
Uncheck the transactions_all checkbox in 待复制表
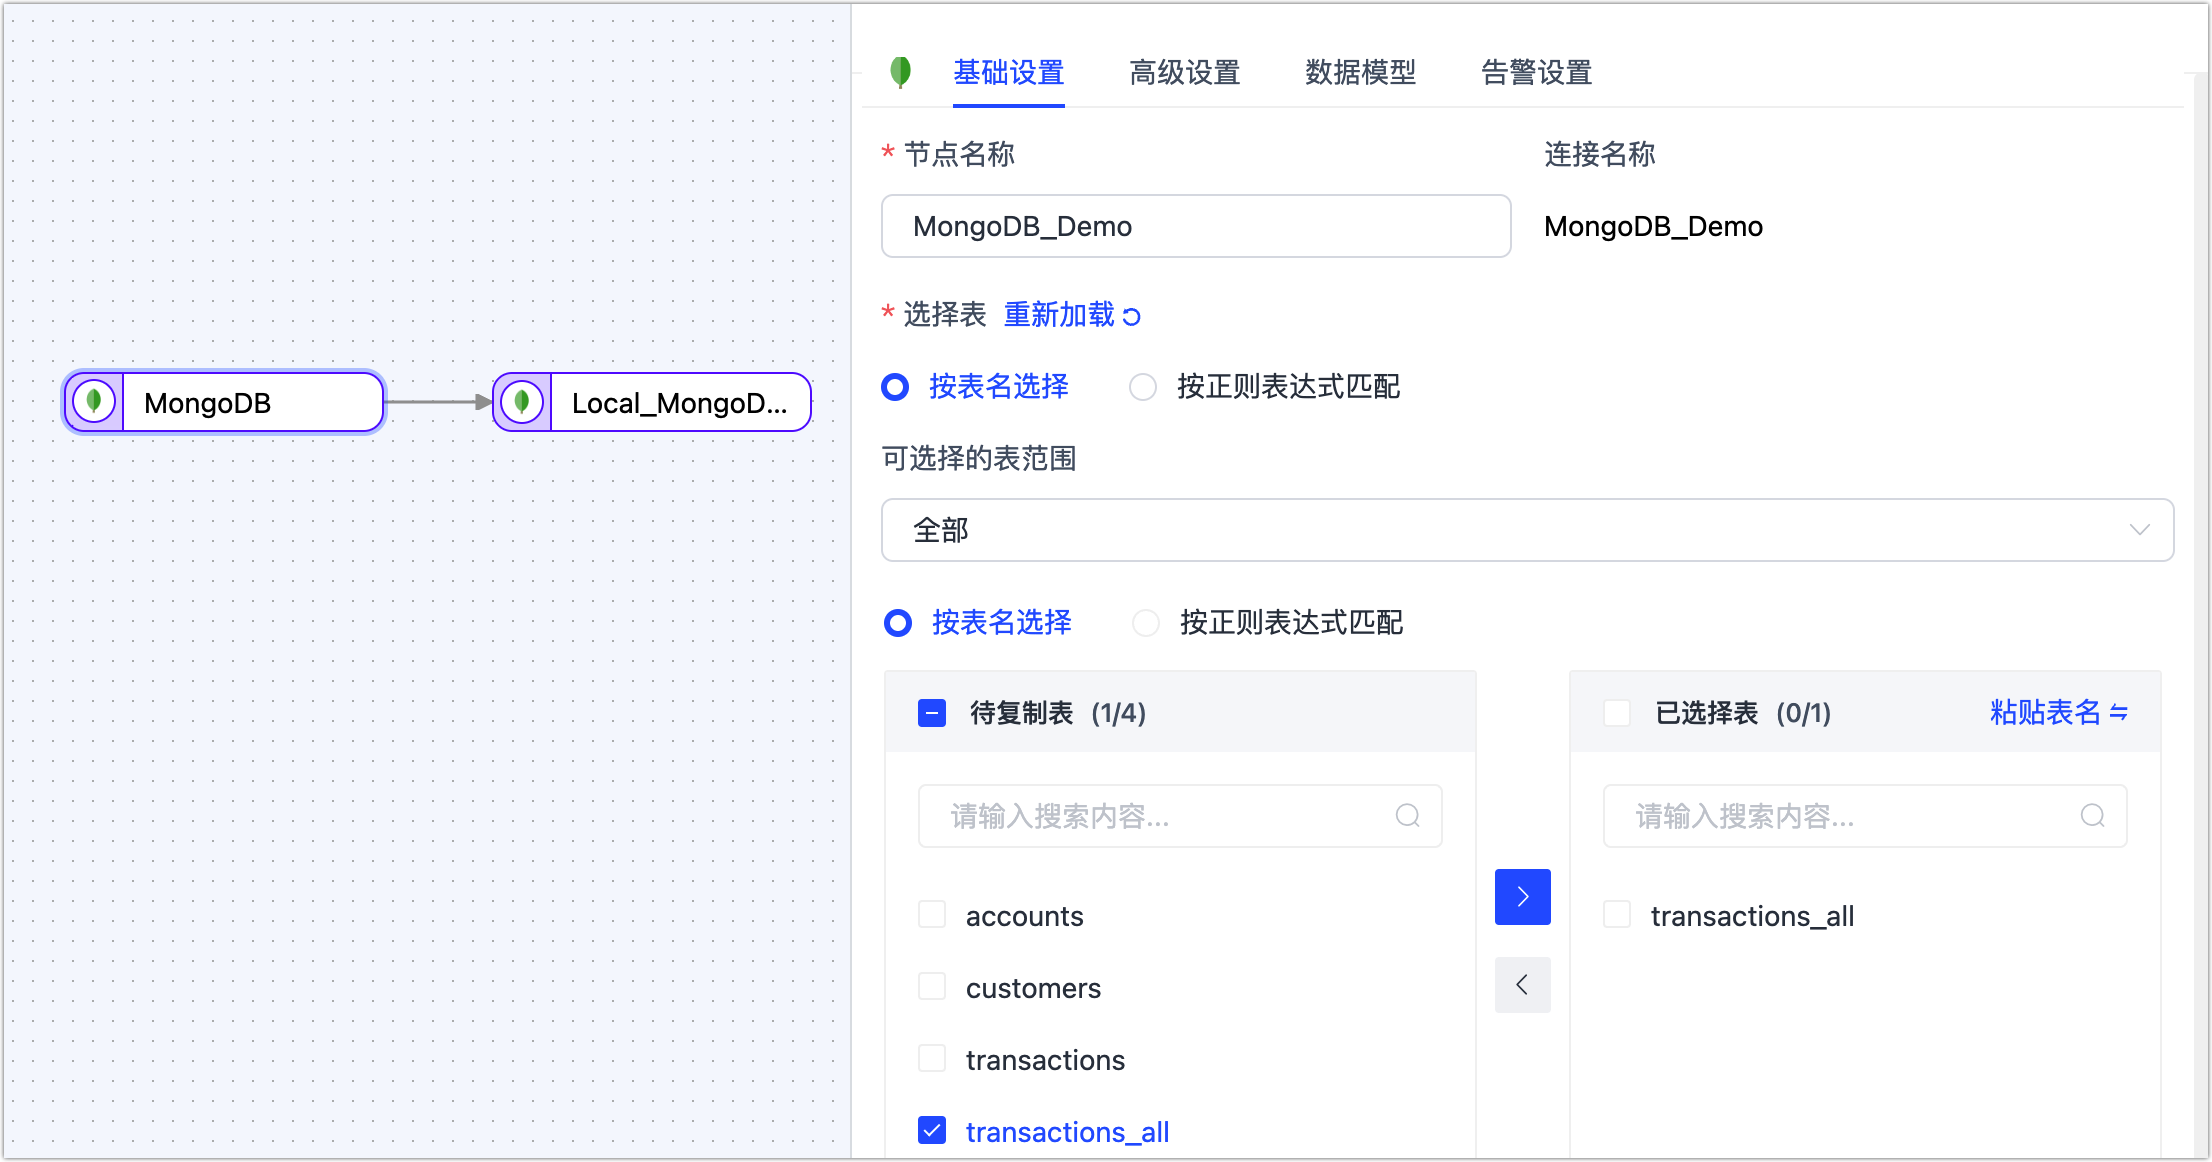point(932,1131)
